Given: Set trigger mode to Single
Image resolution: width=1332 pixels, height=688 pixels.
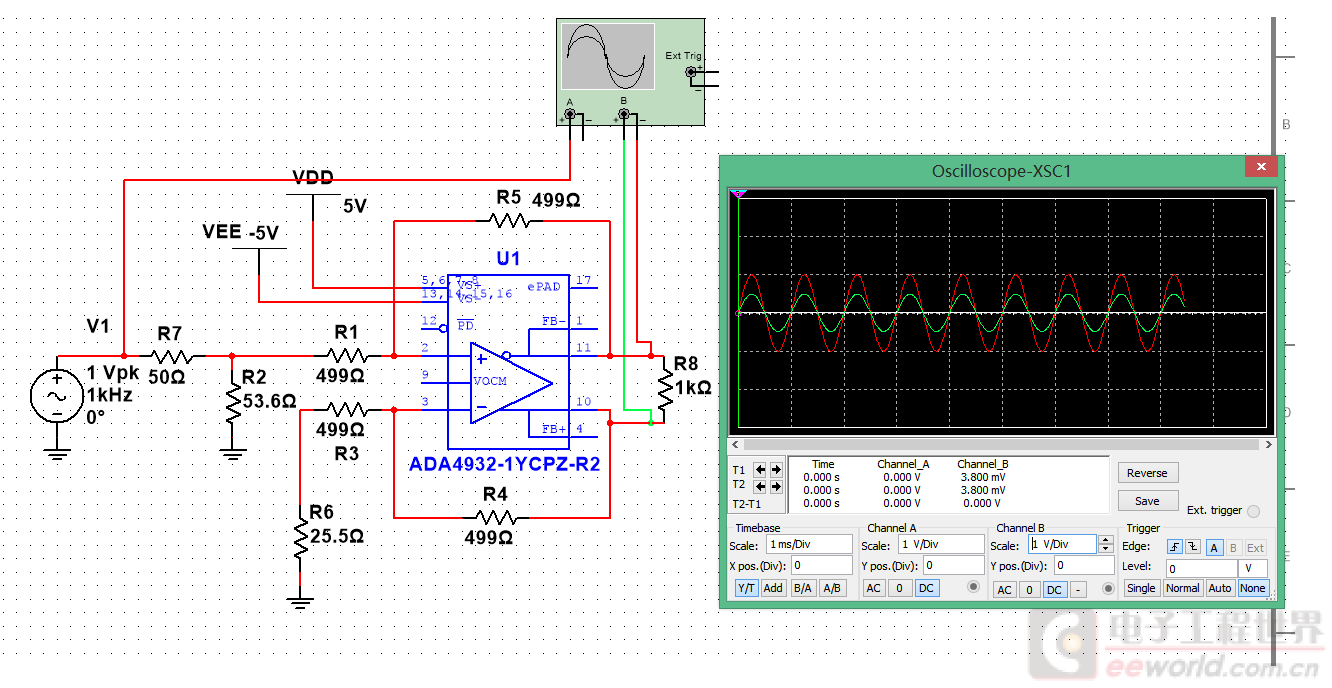Looking at the screenshot, I should coord(1141,588).
